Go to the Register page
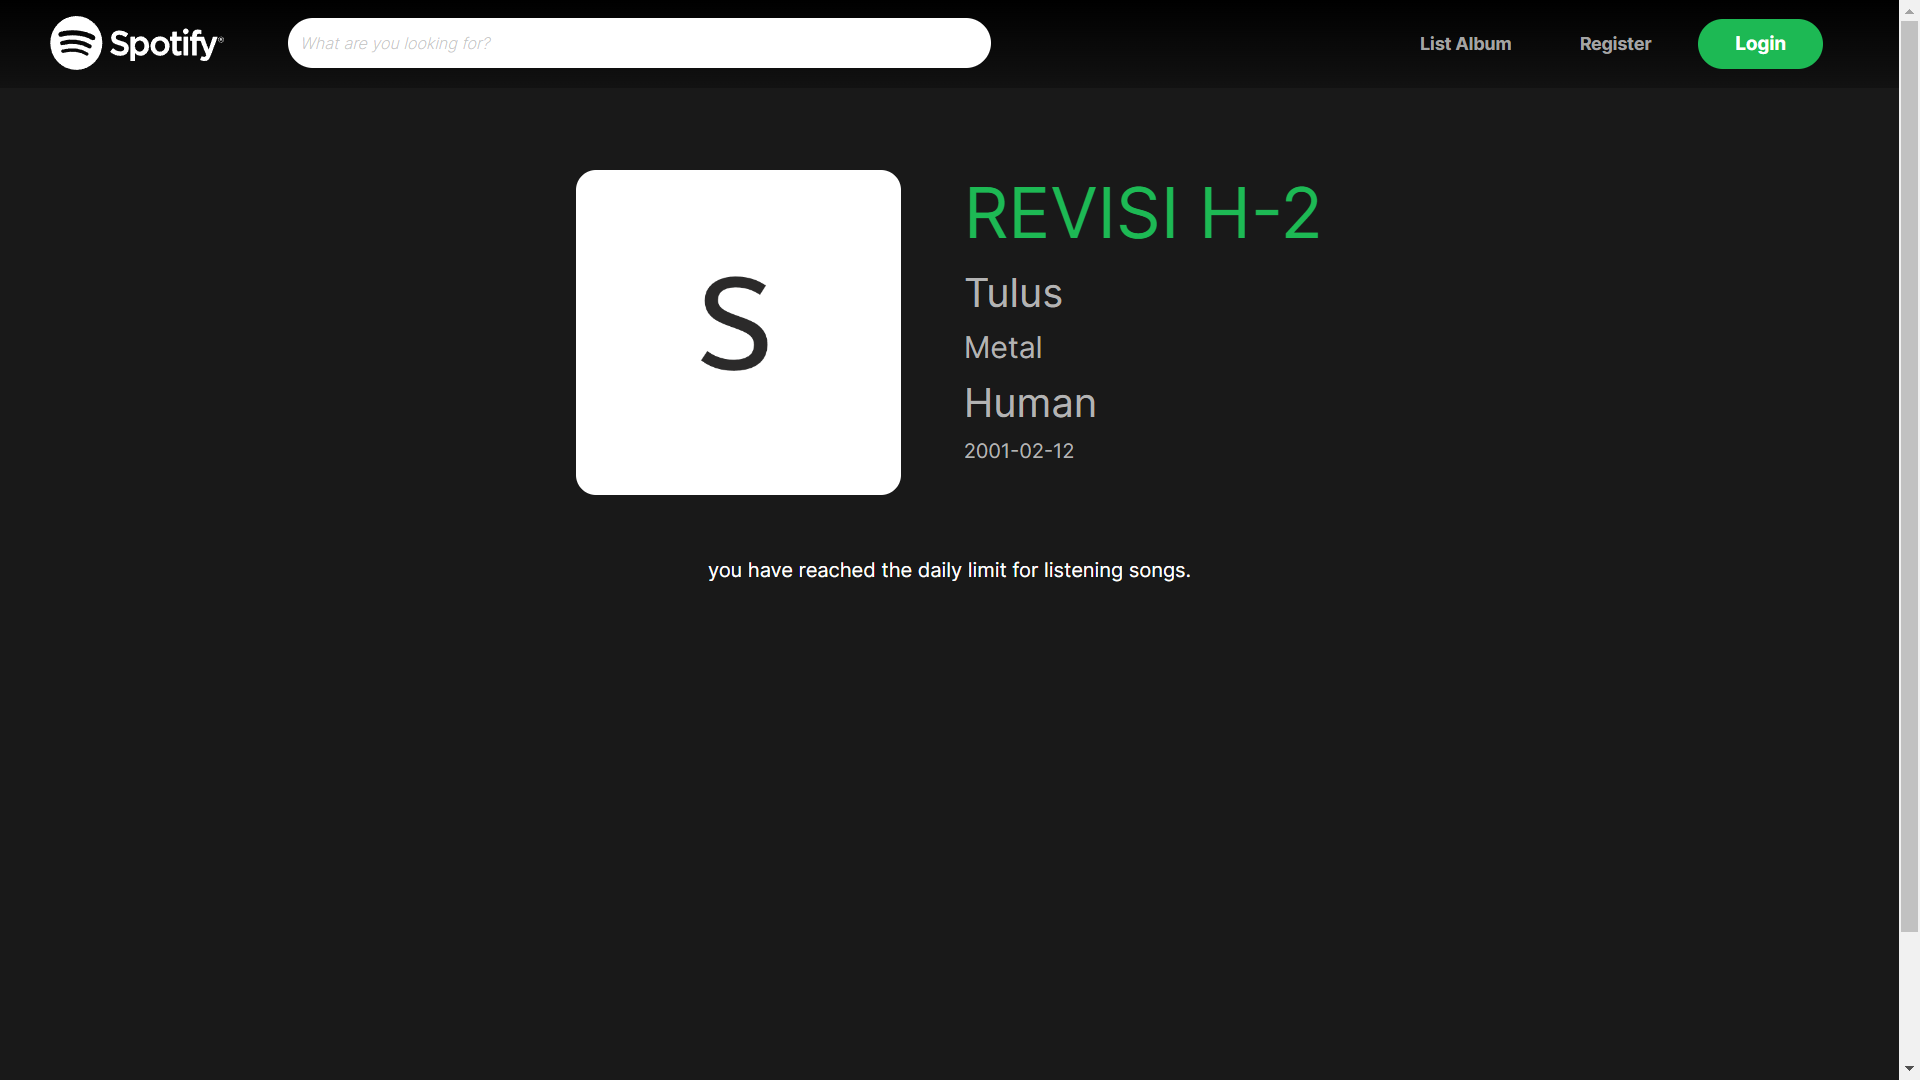The image size is (1920, 1080). coord(1615,44)
